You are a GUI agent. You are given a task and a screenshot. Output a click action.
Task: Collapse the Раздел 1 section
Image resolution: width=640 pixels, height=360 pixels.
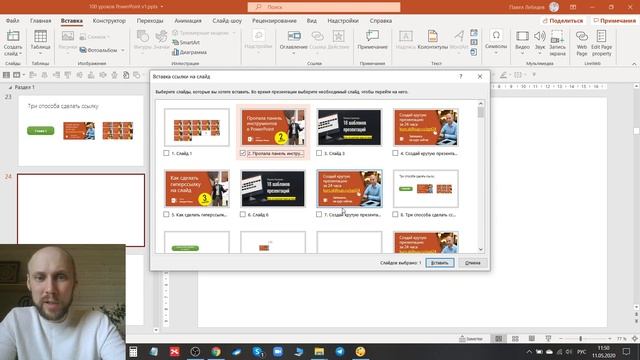pos(10,87)
